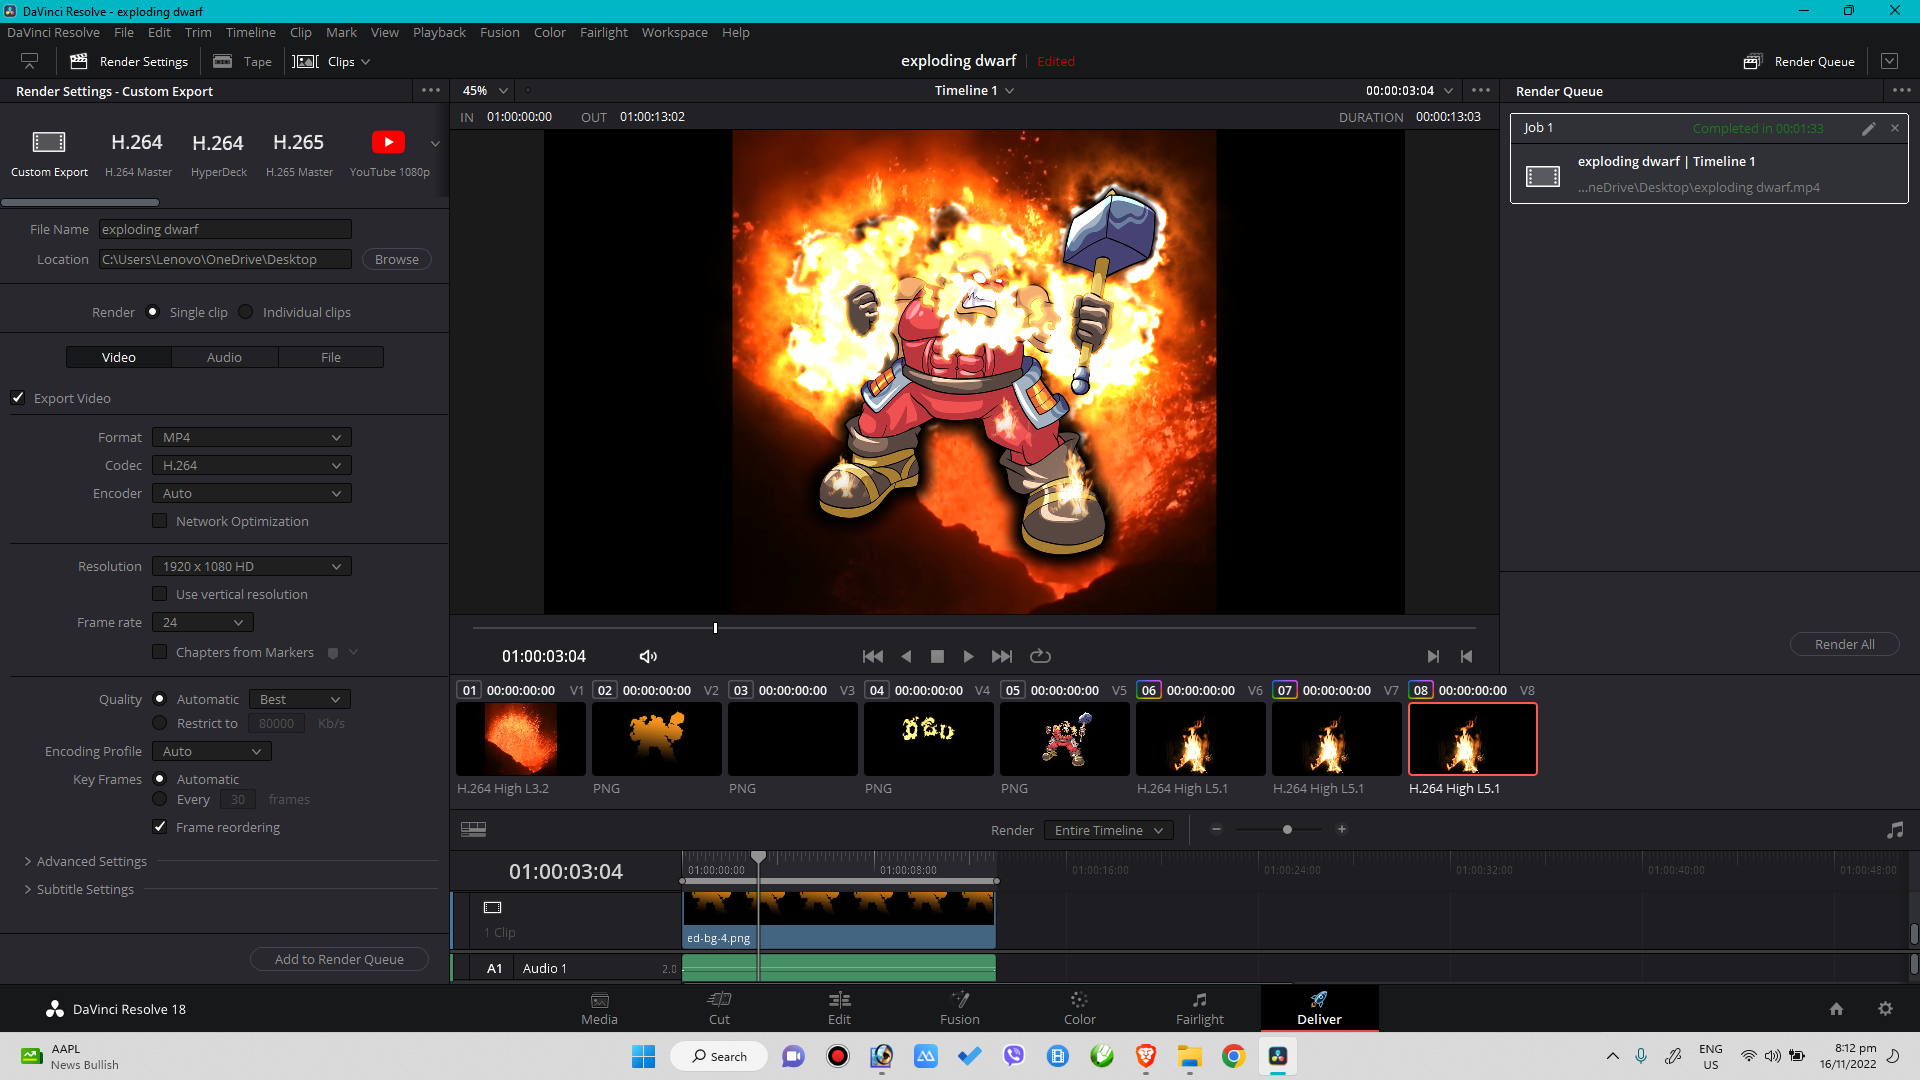The width and height of the screenshot is (1920, 1080).
Task: Open the Fairlight page
Action: pyautogui.click(x=1199, y=1008)
